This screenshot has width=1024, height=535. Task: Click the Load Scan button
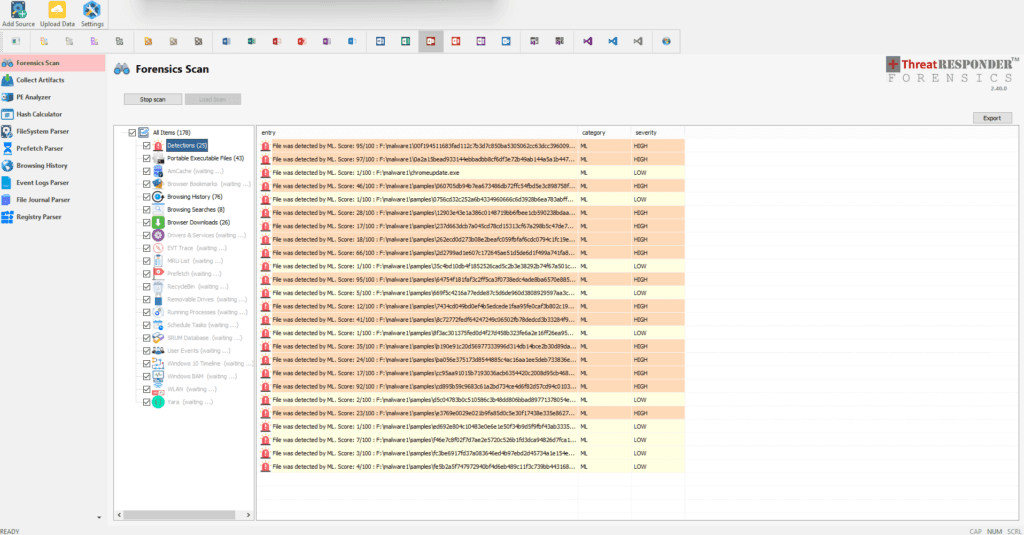[x=213, y=99]
